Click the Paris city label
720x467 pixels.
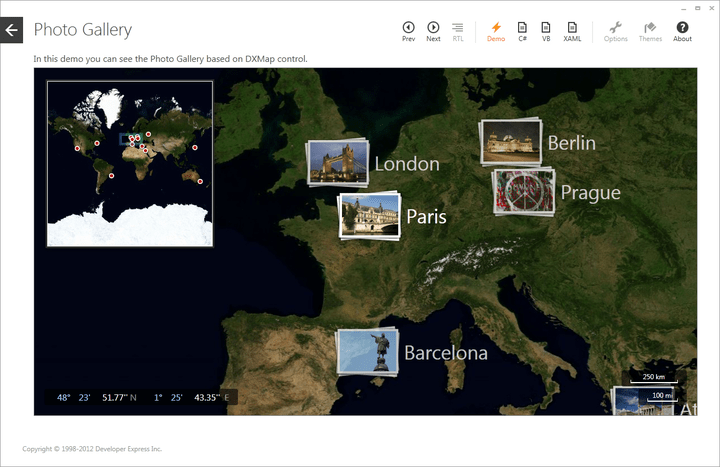tap(426, 216)
